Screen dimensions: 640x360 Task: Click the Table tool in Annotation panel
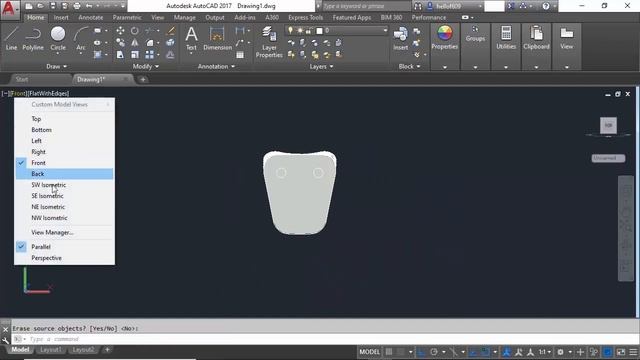click(240, 55)
